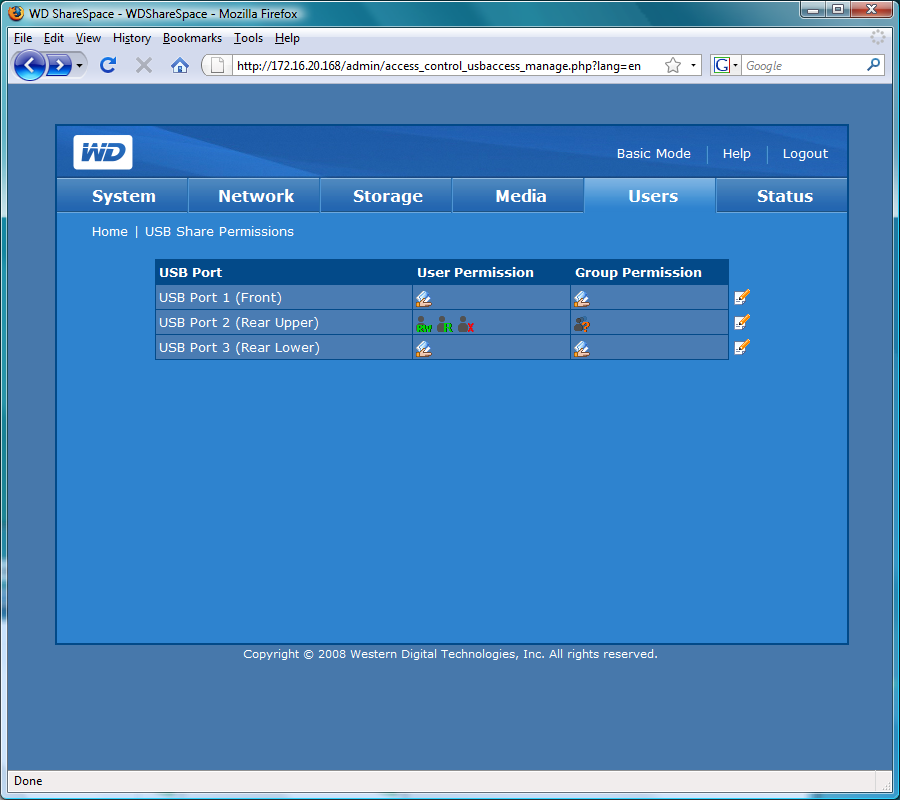
Task: Open the File menu
Action: pyautogui.click(x=23, y=38)
